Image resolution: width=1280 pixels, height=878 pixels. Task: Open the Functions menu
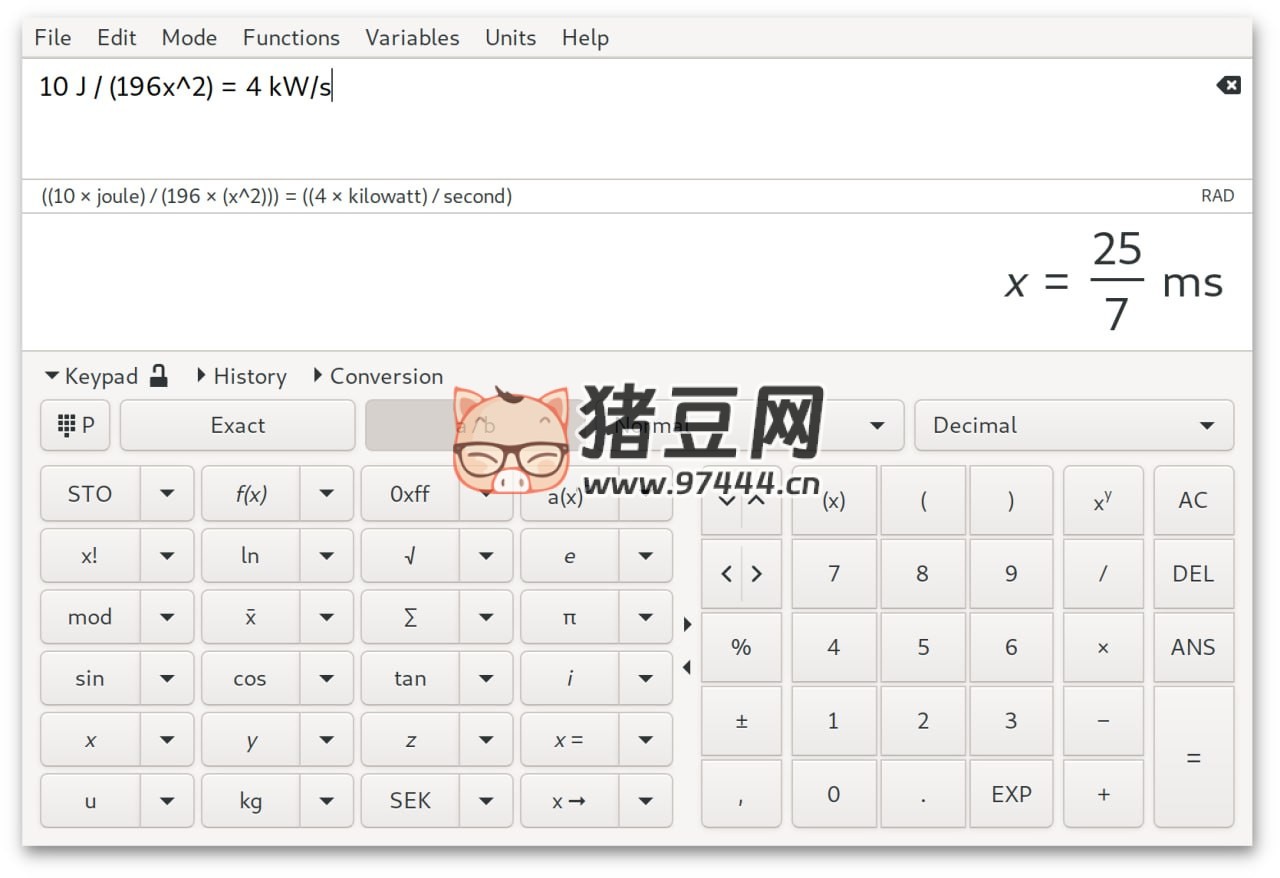click(x=291, y=38)
